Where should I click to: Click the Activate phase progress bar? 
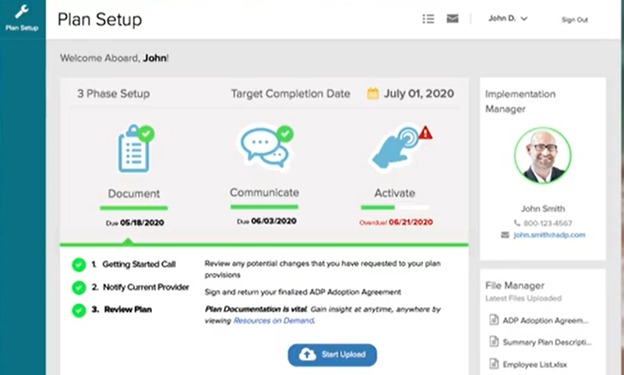coord(395,207)
